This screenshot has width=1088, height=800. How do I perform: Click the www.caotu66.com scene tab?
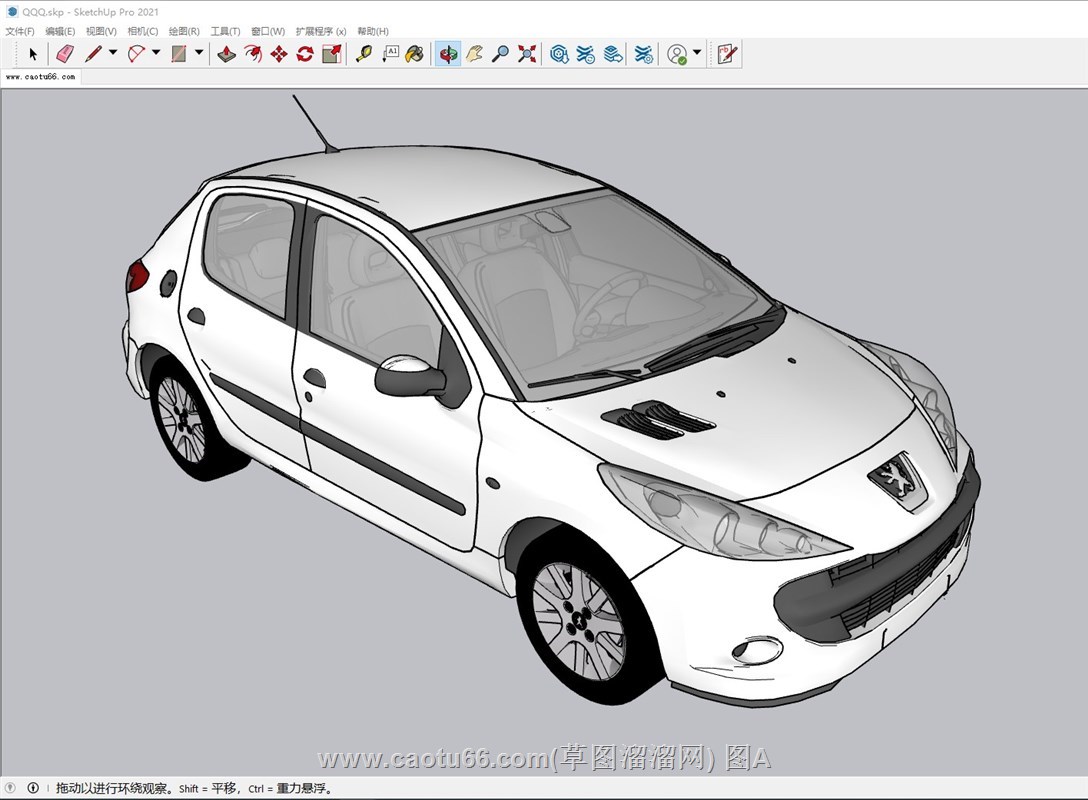[40, 76]
